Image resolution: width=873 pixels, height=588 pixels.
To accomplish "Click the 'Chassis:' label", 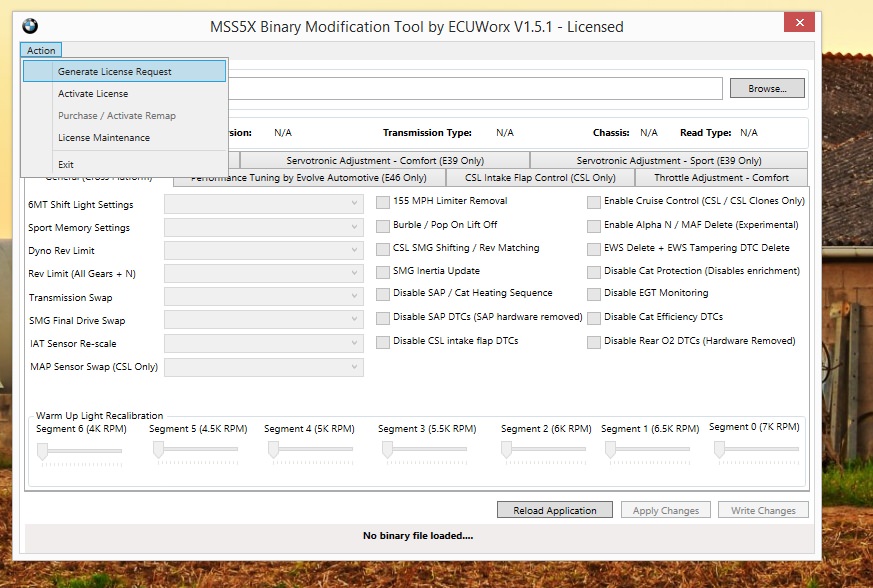I will click(611, 133).
